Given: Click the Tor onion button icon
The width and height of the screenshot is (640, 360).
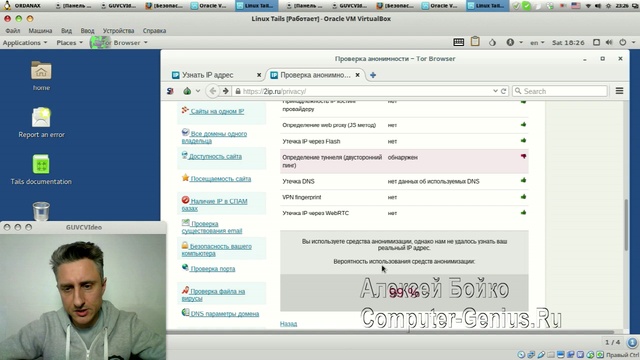Looking at the screenshot, I should coord(187,91).
